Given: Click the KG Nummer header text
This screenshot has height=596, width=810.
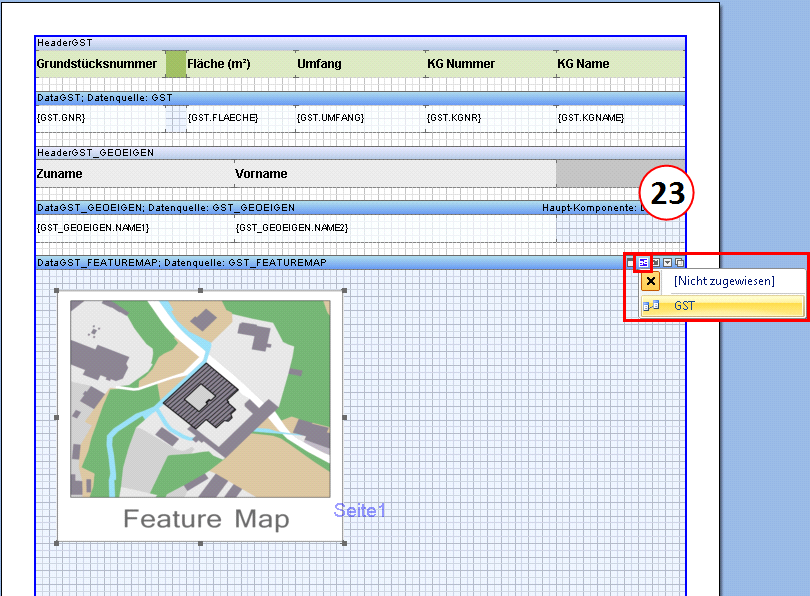Looking at the screenshot, I should 461,64.
